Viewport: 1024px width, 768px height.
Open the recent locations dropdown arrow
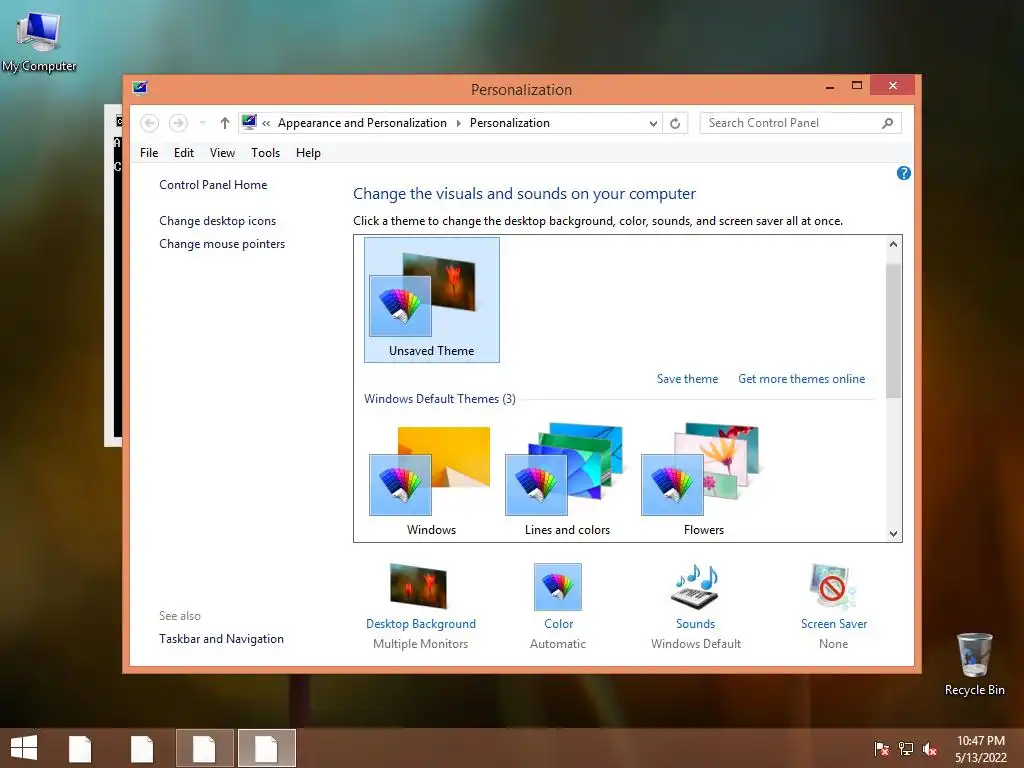click(x=202, y=123)
